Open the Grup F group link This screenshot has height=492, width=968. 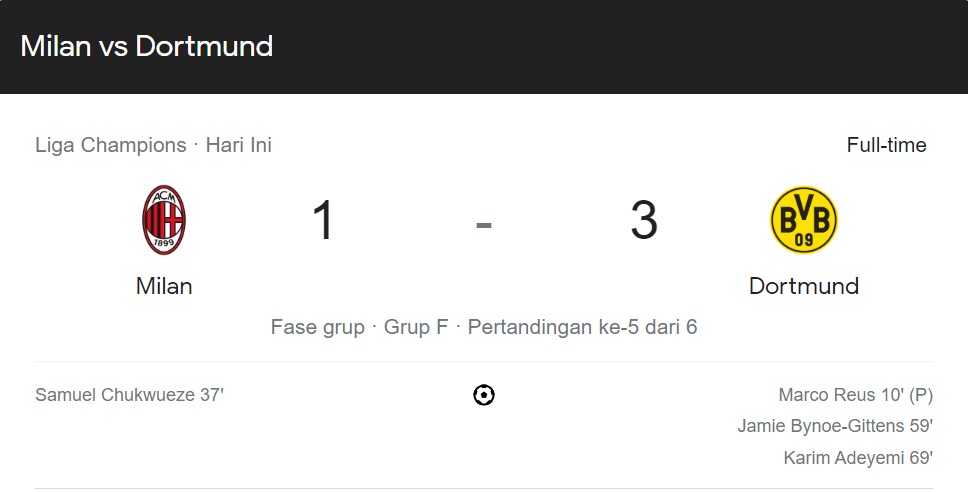[416, 327]
